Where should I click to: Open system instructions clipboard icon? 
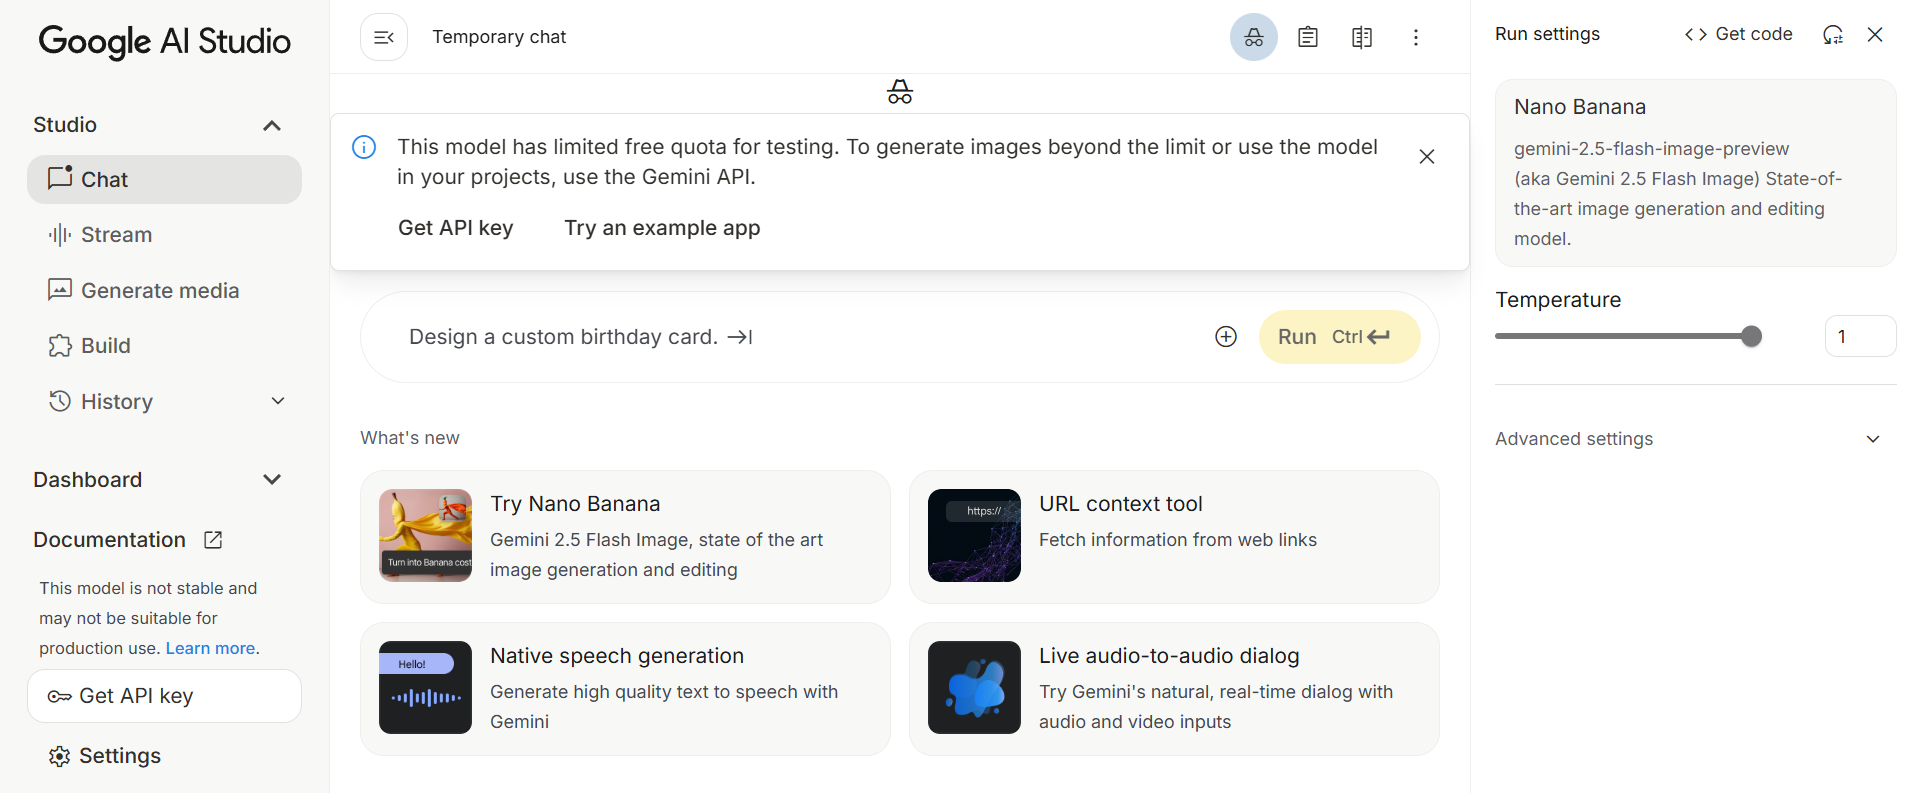click(1308, 37)
